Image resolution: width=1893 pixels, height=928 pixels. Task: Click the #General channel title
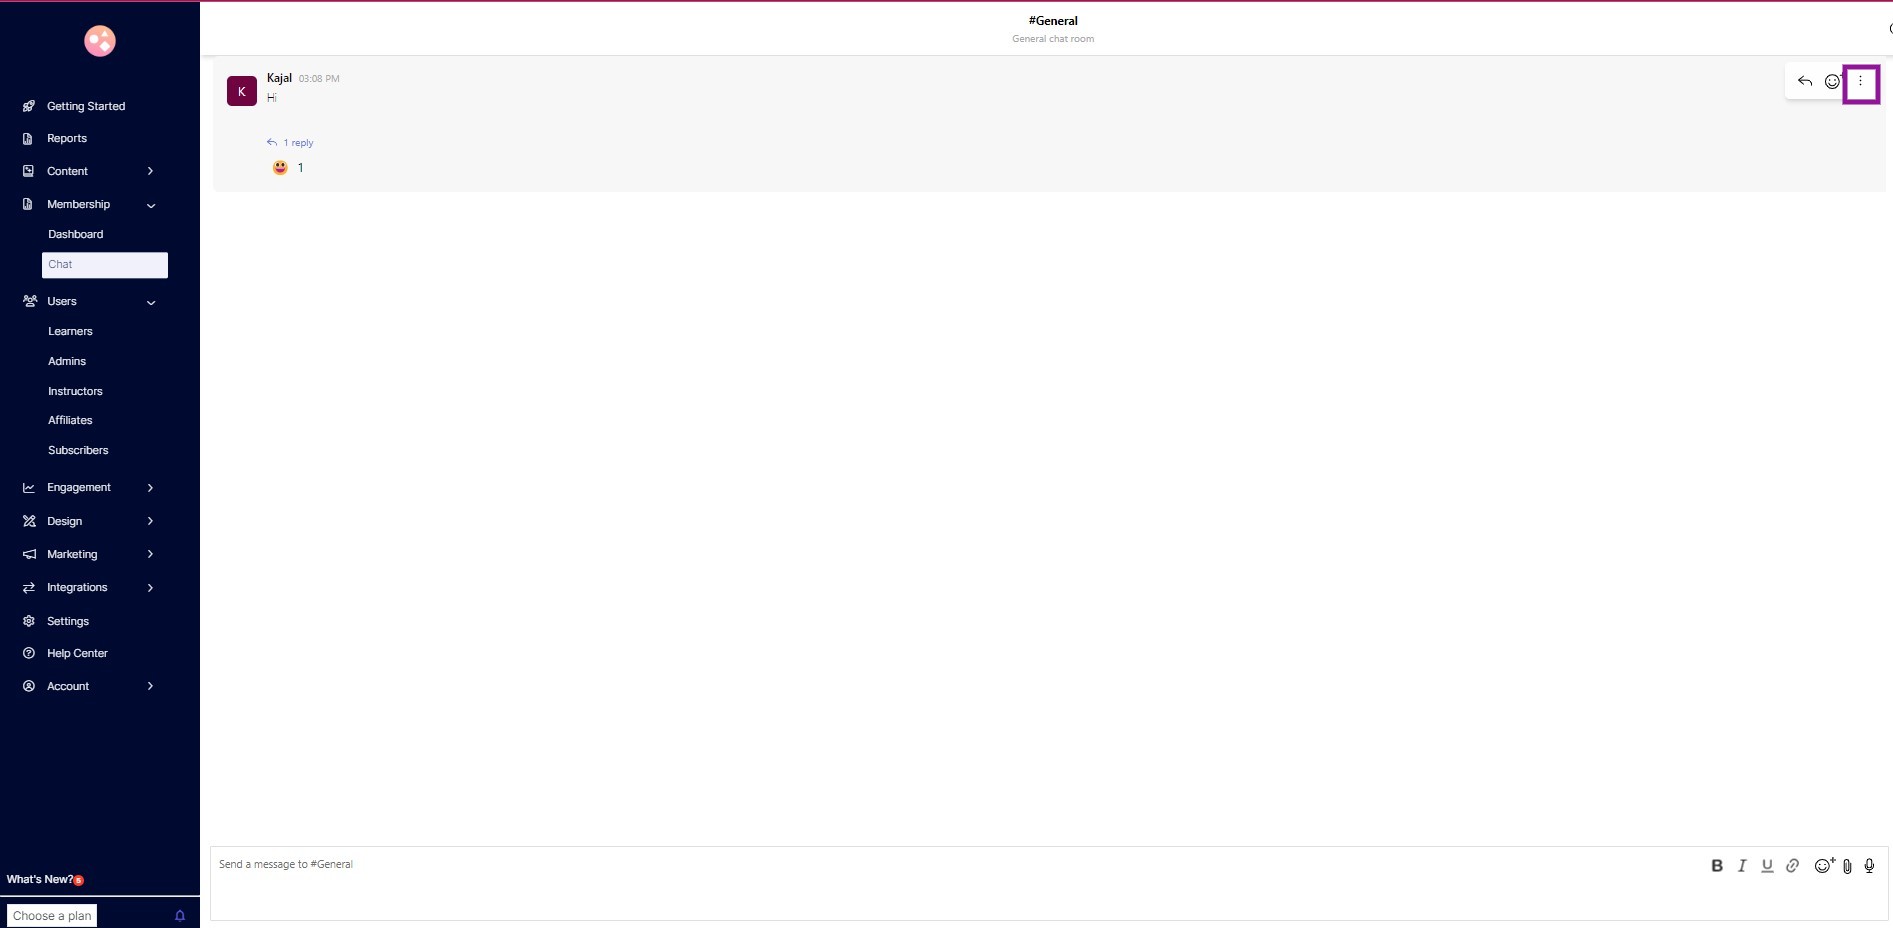tap(1053, 21)
